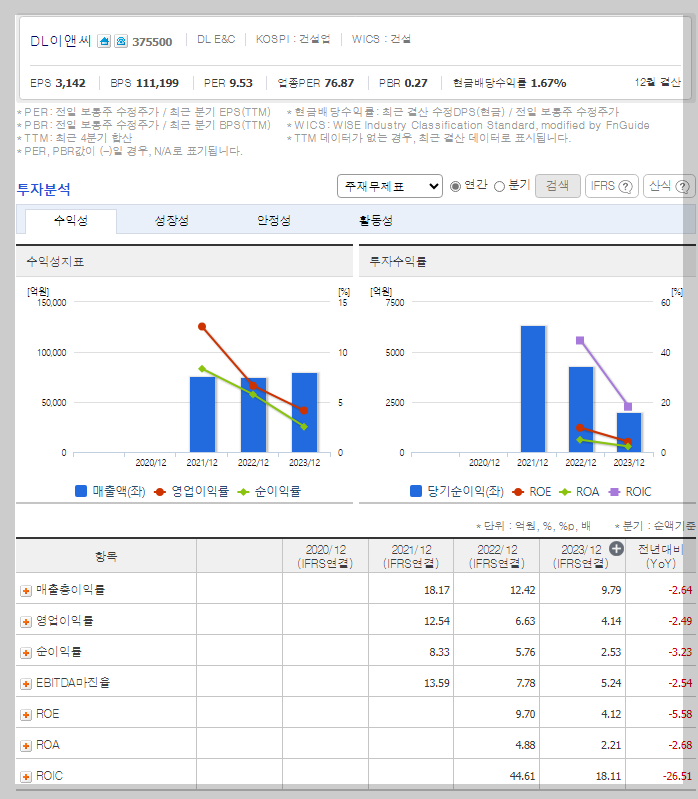Click the question mark icon in 산식 button
698x799 pixels.
point(682,187)
